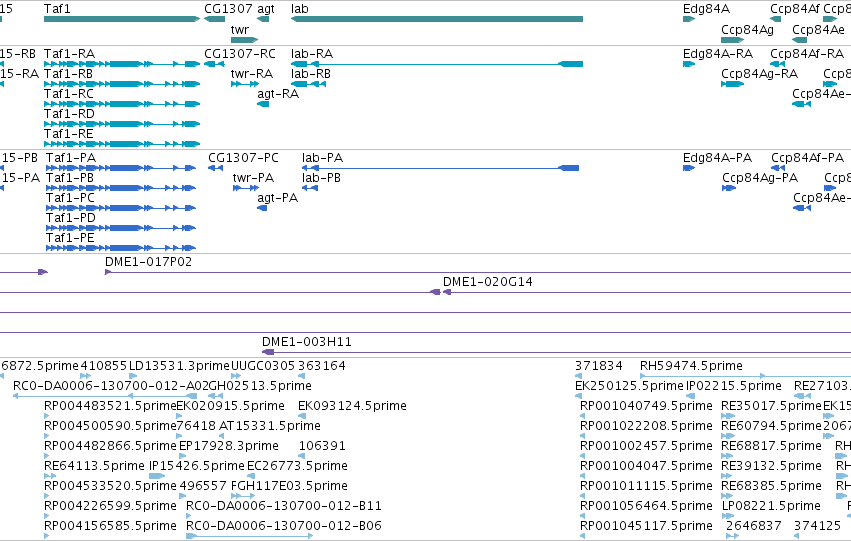Open the Ccp84Af-PA label
Viewport: 851px width, 541px height.
[808, 158]
